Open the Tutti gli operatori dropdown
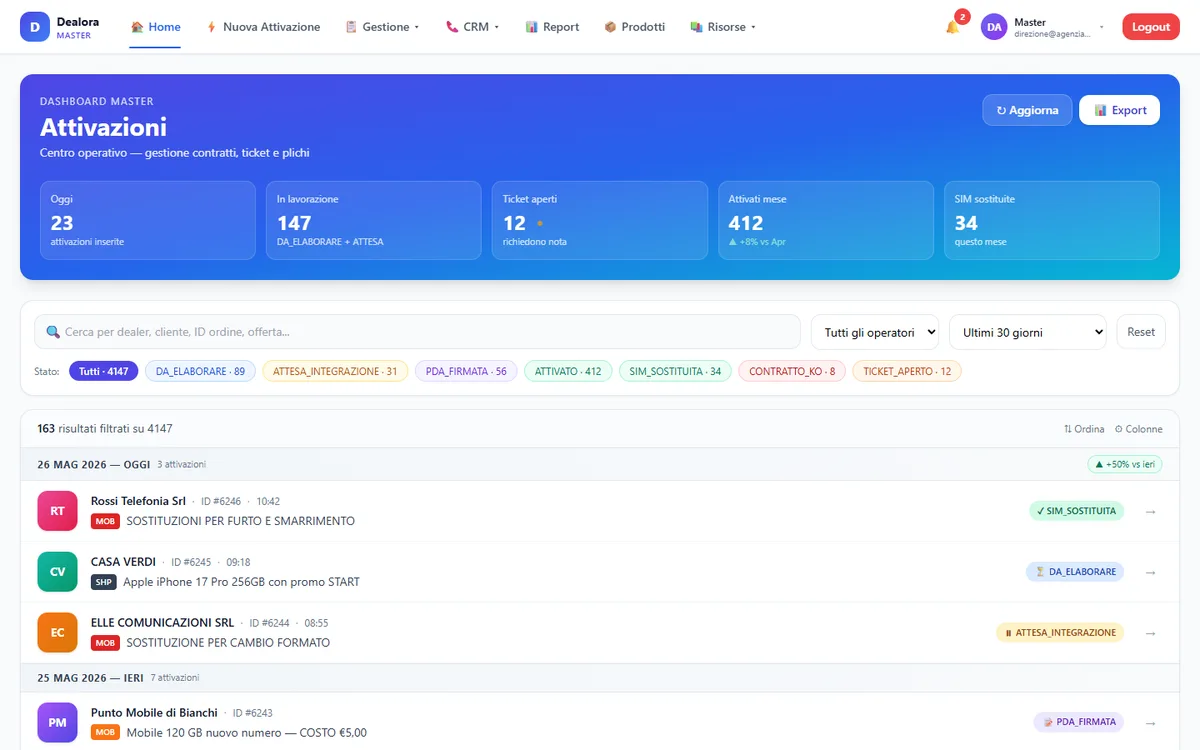 [x=875, y=332]
